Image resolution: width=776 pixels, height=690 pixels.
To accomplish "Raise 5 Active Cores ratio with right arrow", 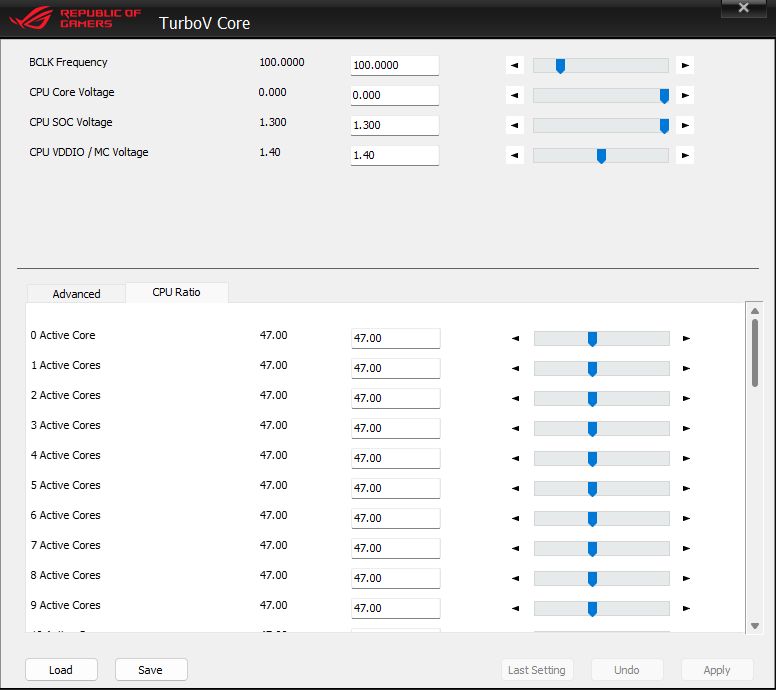I will (686, 489).
